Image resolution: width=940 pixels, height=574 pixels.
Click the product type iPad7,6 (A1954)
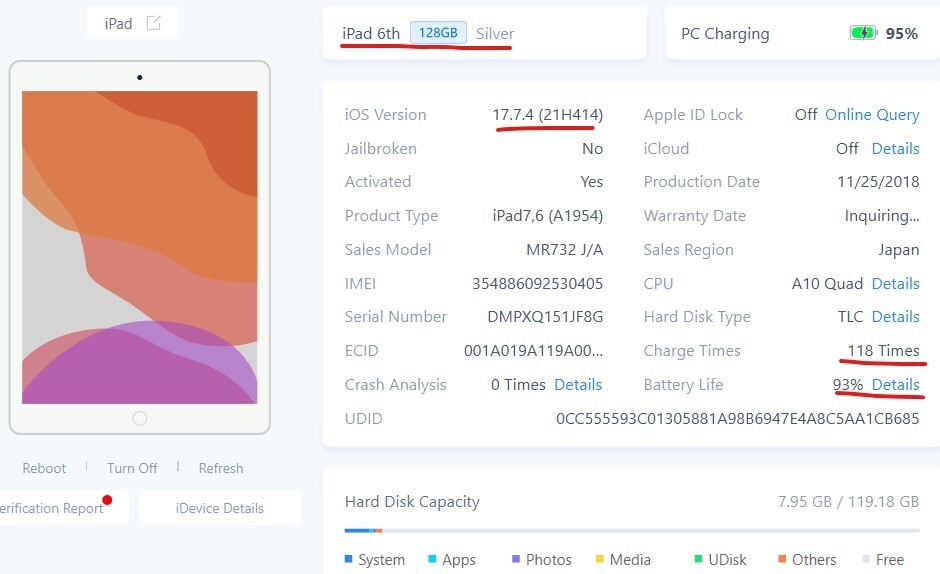[547, 215]
